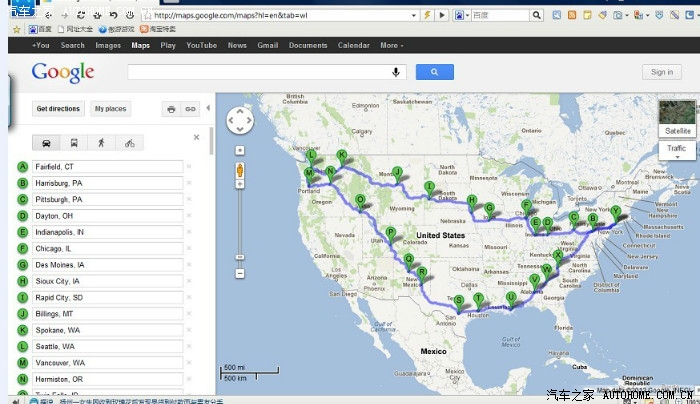
Task: Click the print icon in the left panel
Action: pyautogui.click(x=171, y=108)
